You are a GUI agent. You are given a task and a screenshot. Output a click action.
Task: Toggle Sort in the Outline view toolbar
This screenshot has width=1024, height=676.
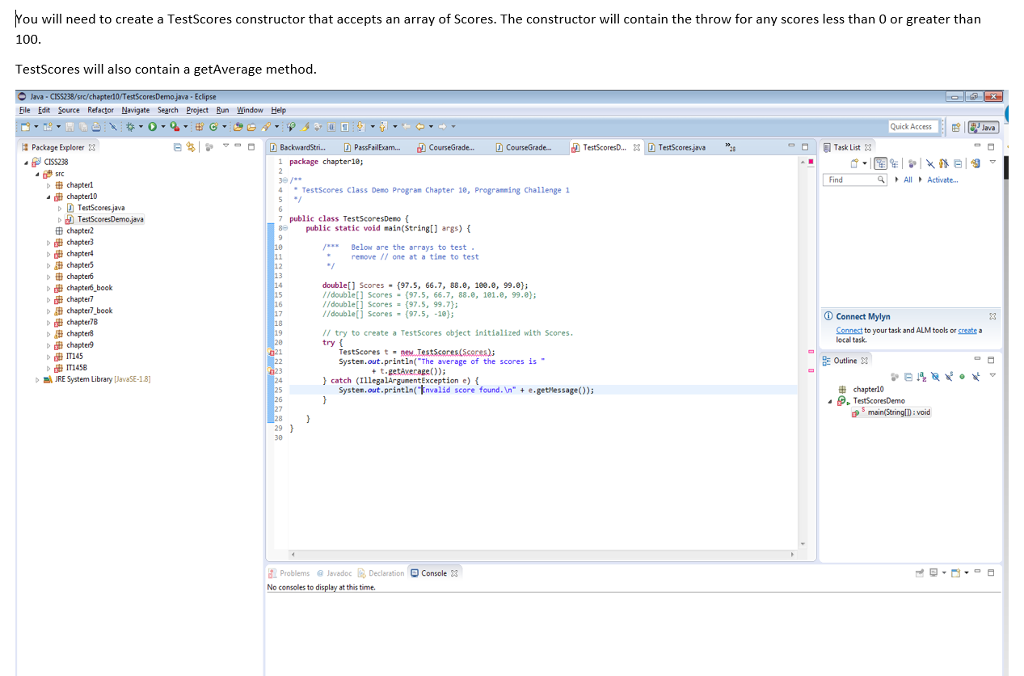pyautogui.click(x=920, y=375)
